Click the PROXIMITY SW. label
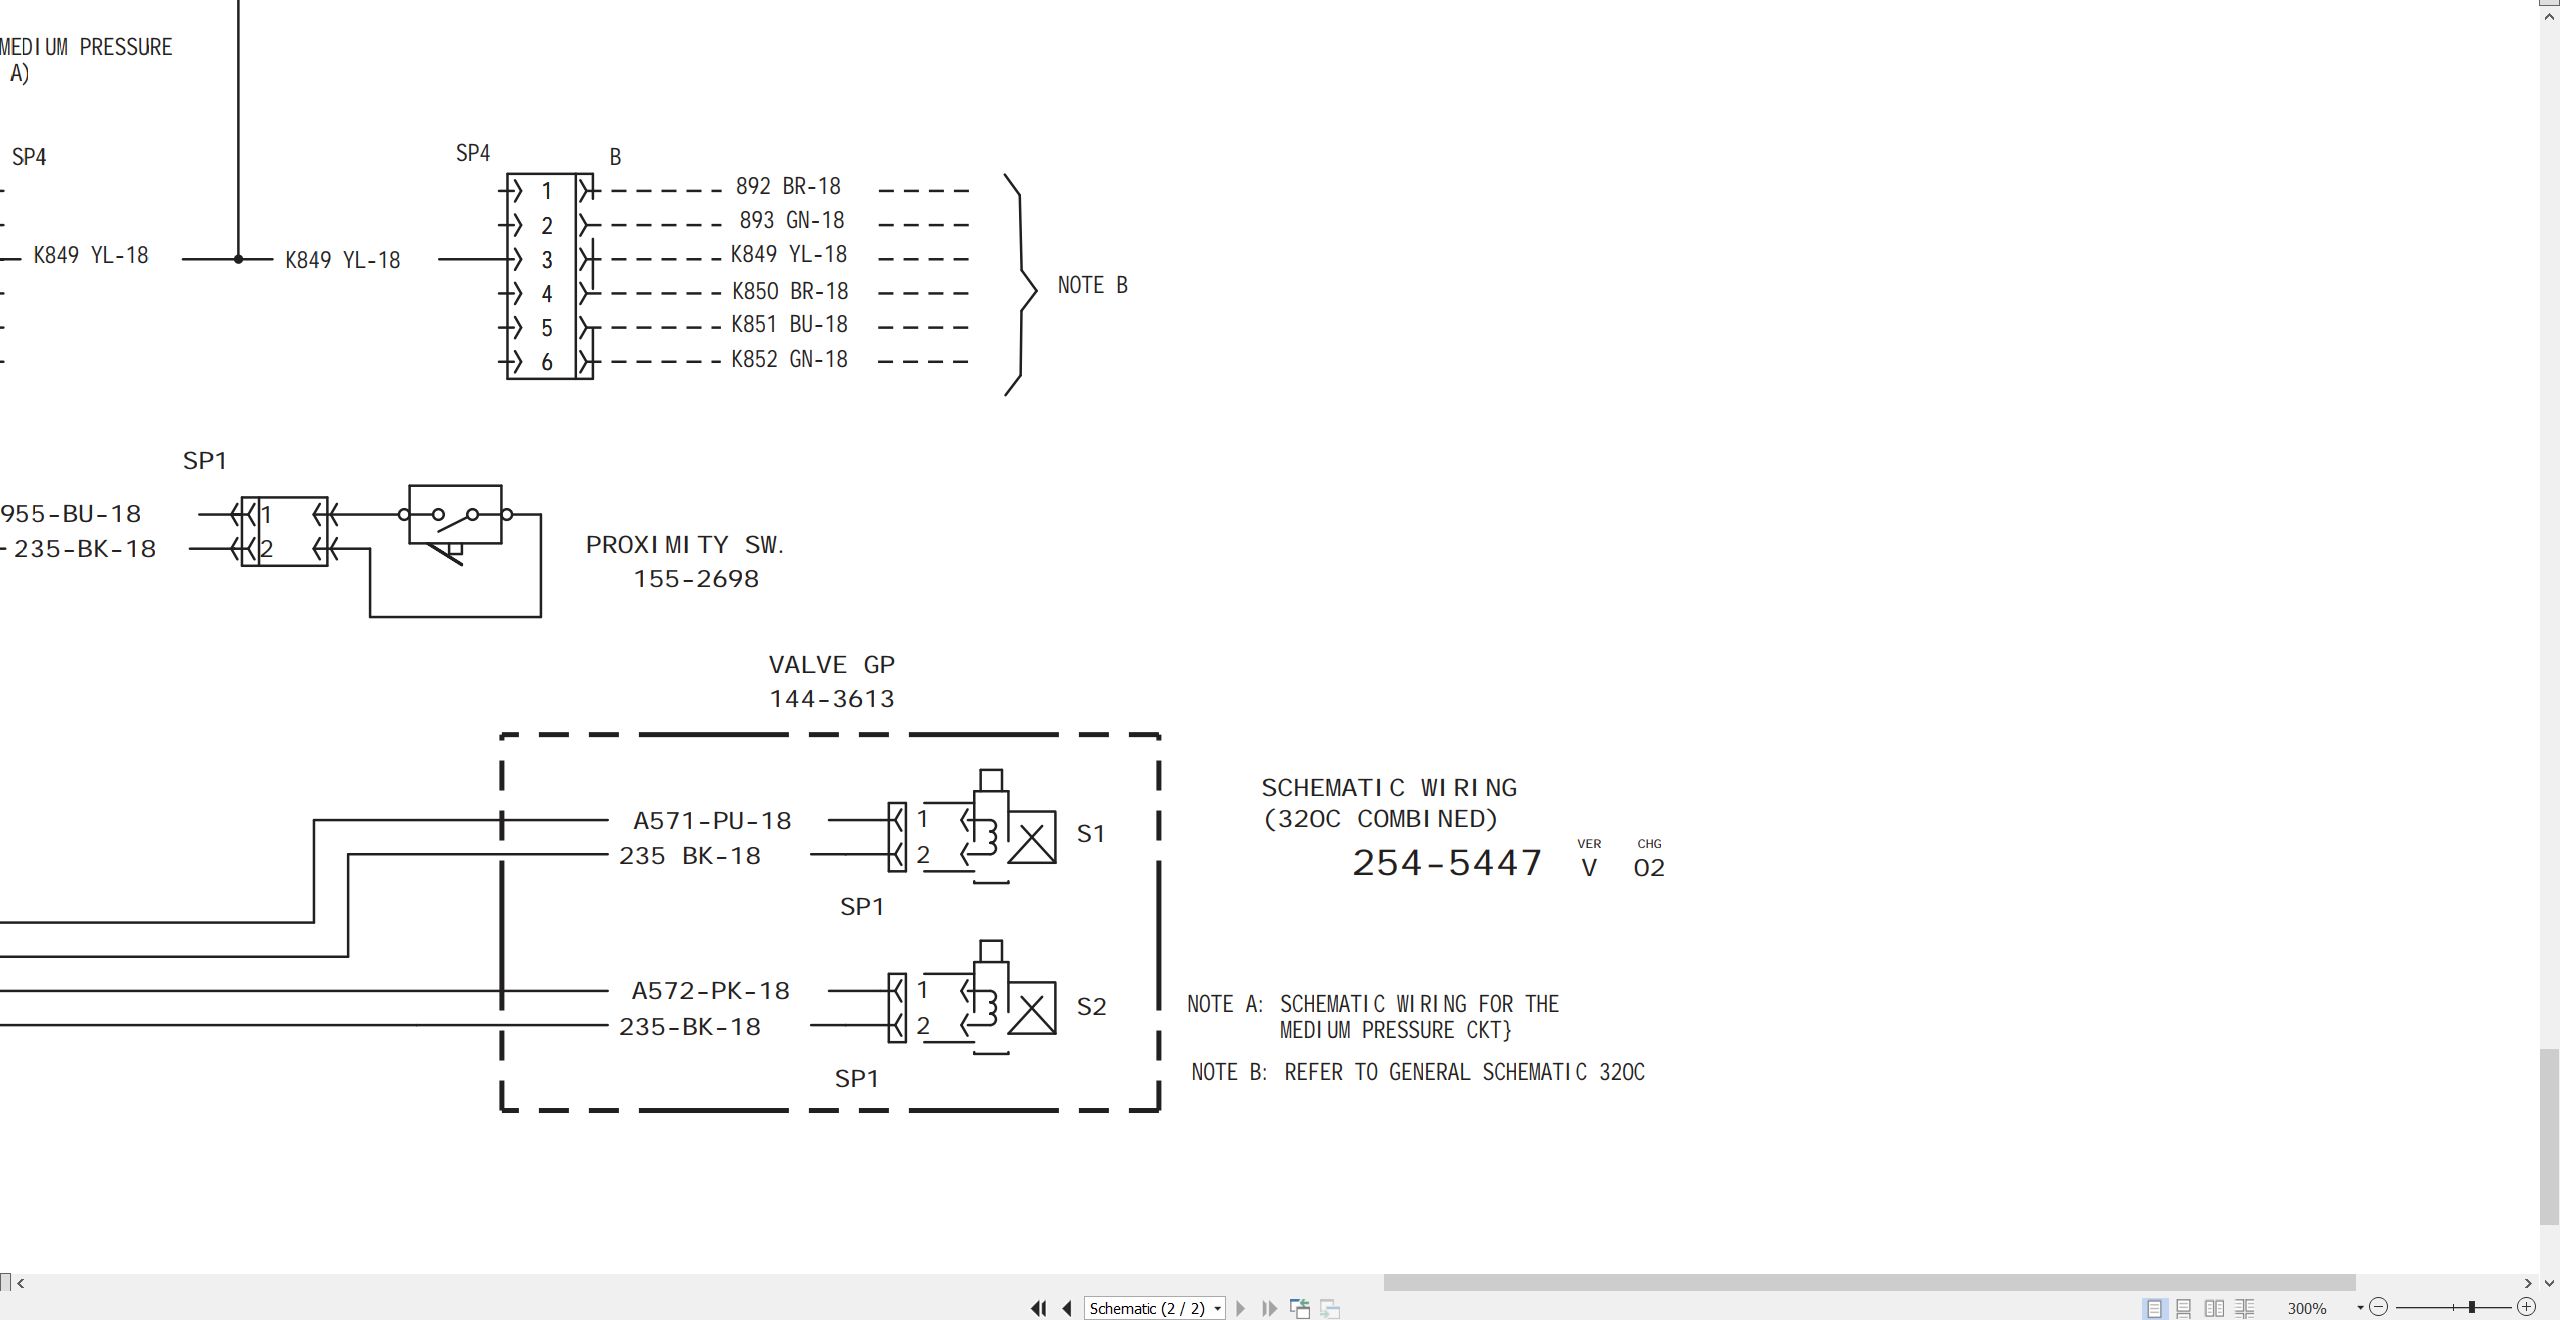The image size is (2560, 1320). tap(685, 545)
